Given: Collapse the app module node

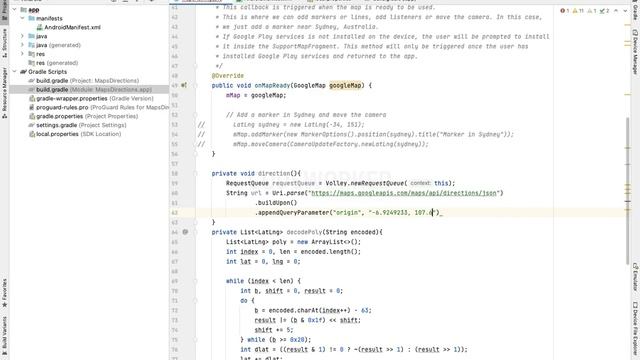Looking at the screenshot, I should click(x=15, y=9).
